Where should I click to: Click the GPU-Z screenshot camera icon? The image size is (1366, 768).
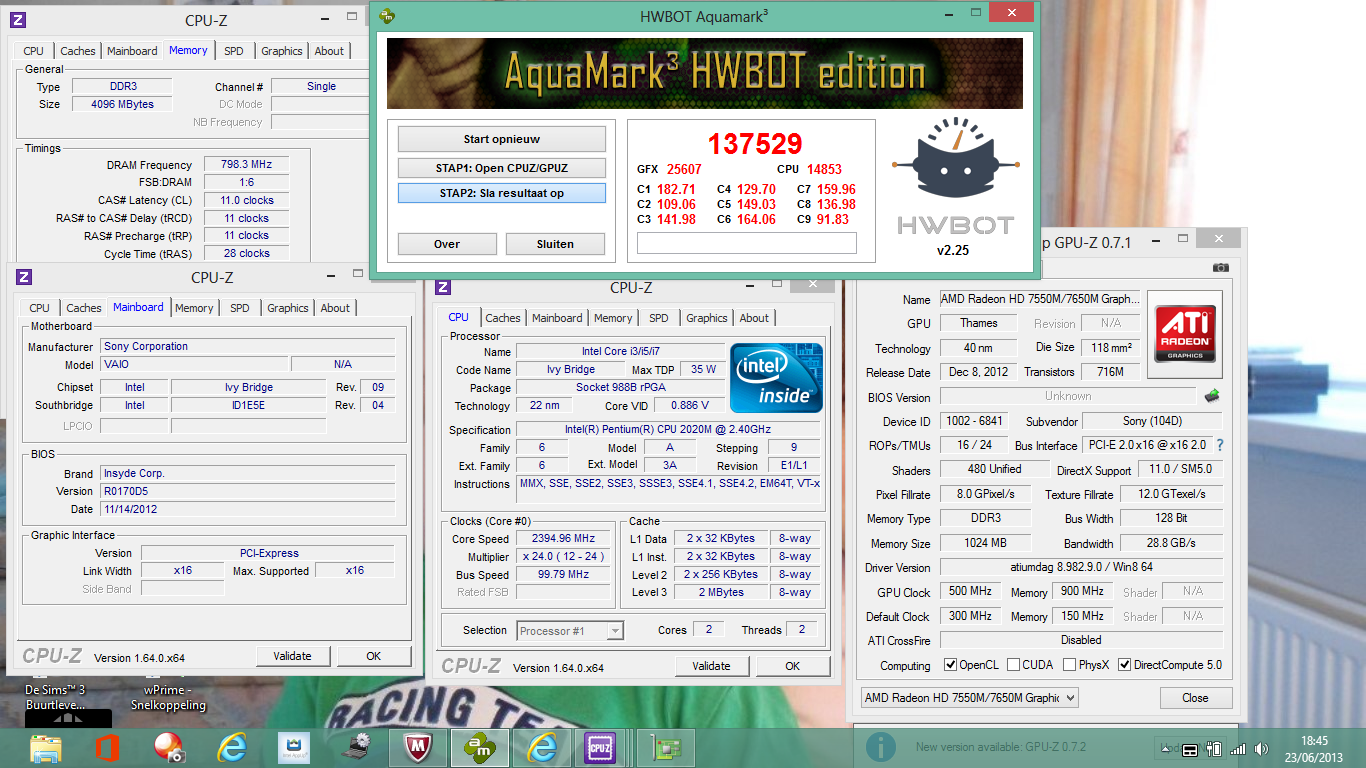1221,267
